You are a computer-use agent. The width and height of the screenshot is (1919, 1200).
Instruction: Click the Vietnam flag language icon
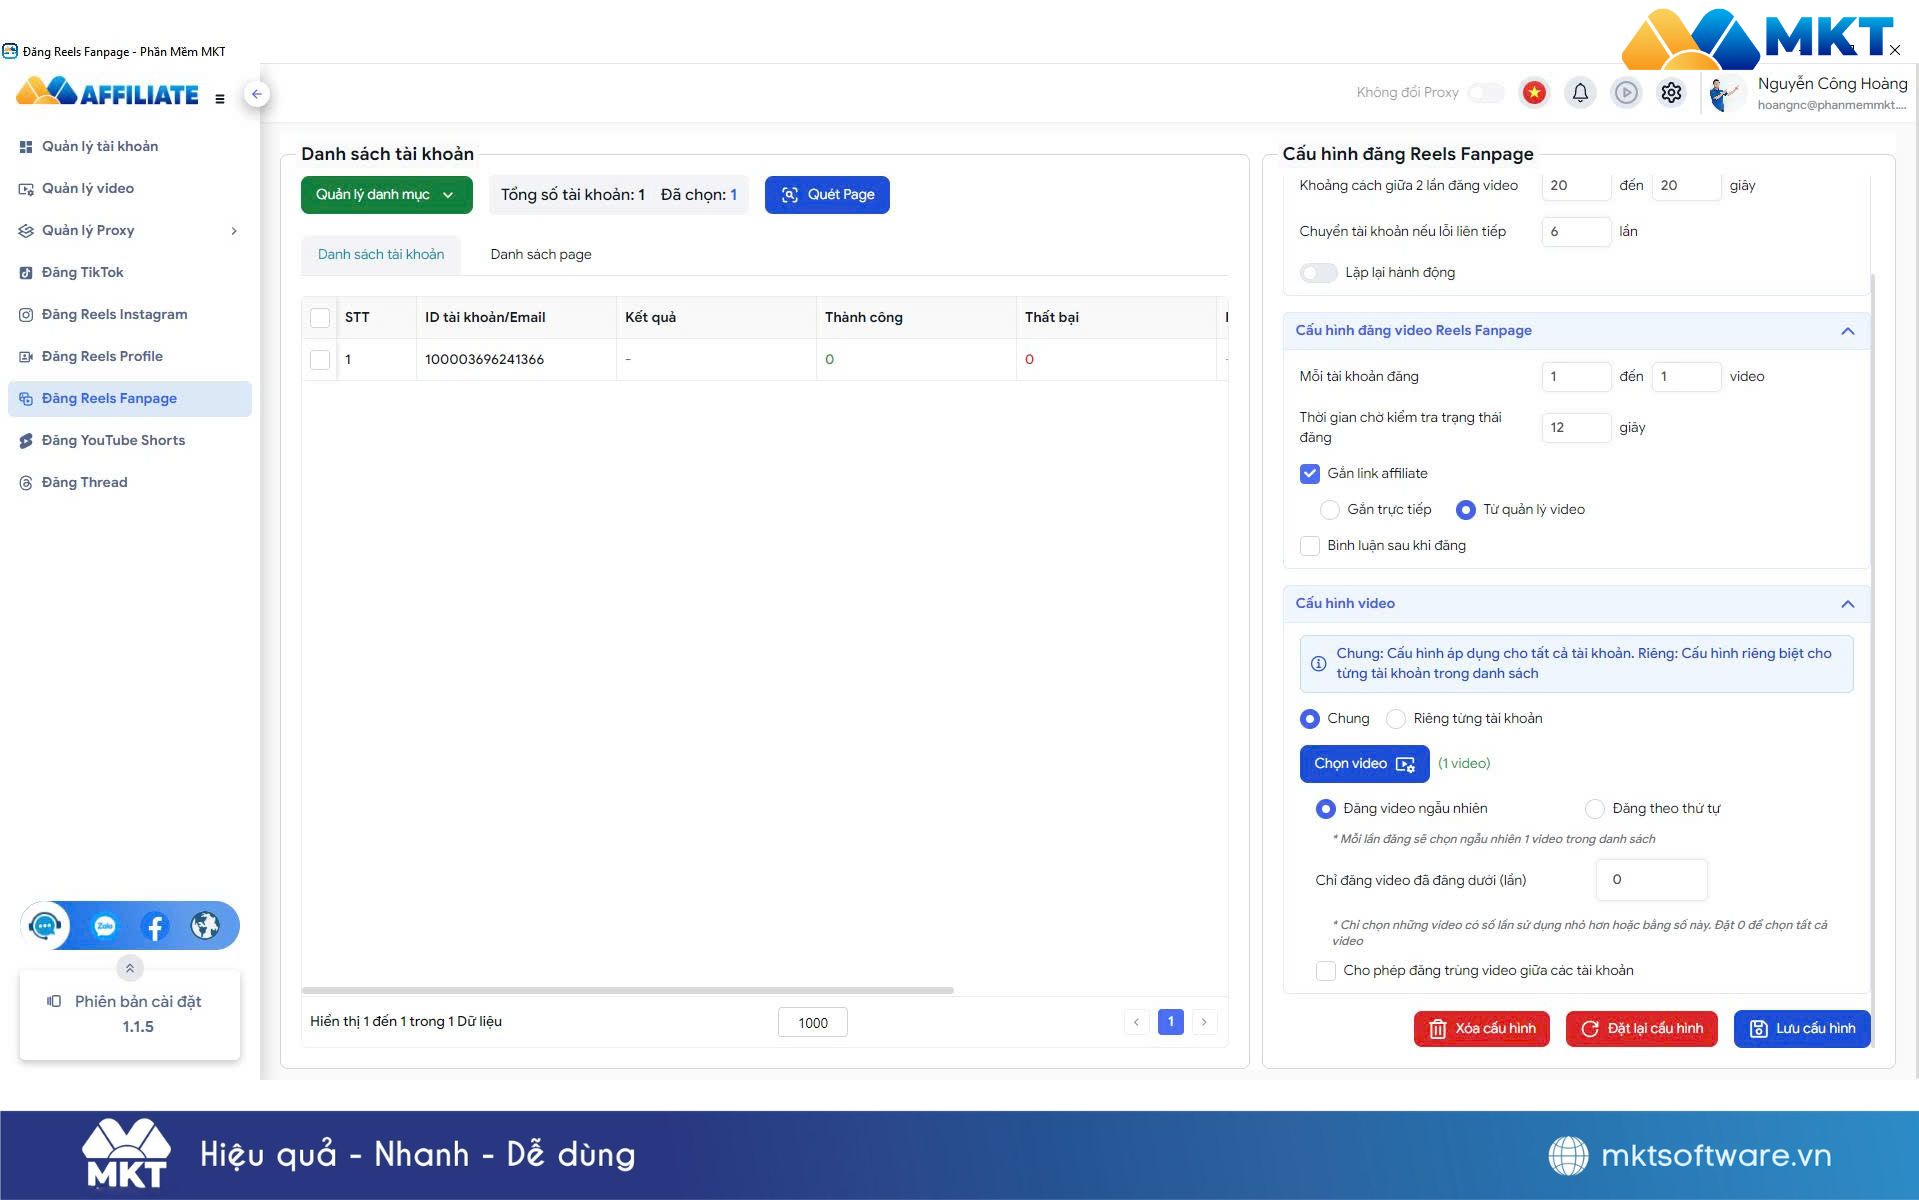1533,92
